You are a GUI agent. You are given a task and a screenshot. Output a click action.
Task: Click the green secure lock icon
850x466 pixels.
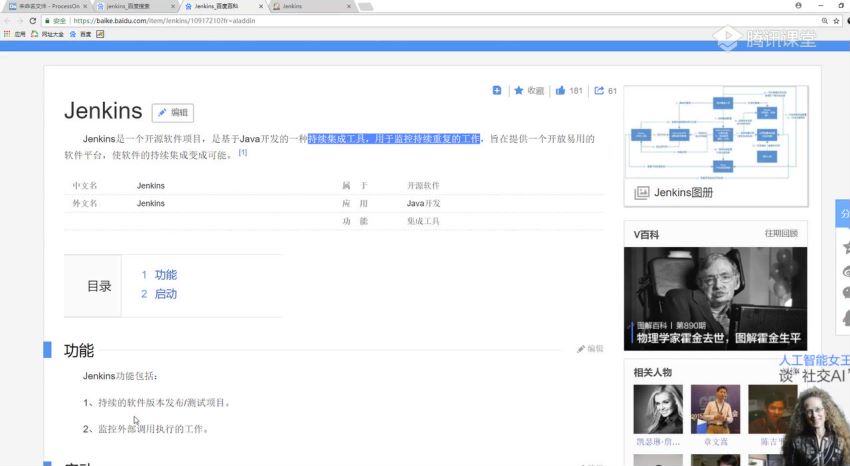tap(48, 21)
